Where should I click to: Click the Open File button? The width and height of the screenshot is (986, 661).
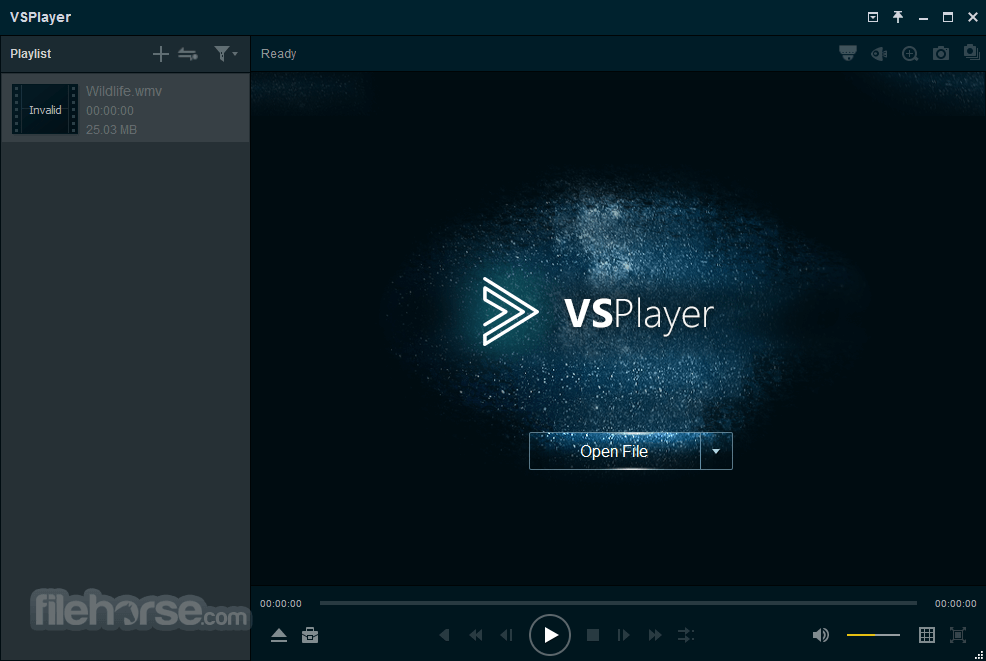[614, 451]
